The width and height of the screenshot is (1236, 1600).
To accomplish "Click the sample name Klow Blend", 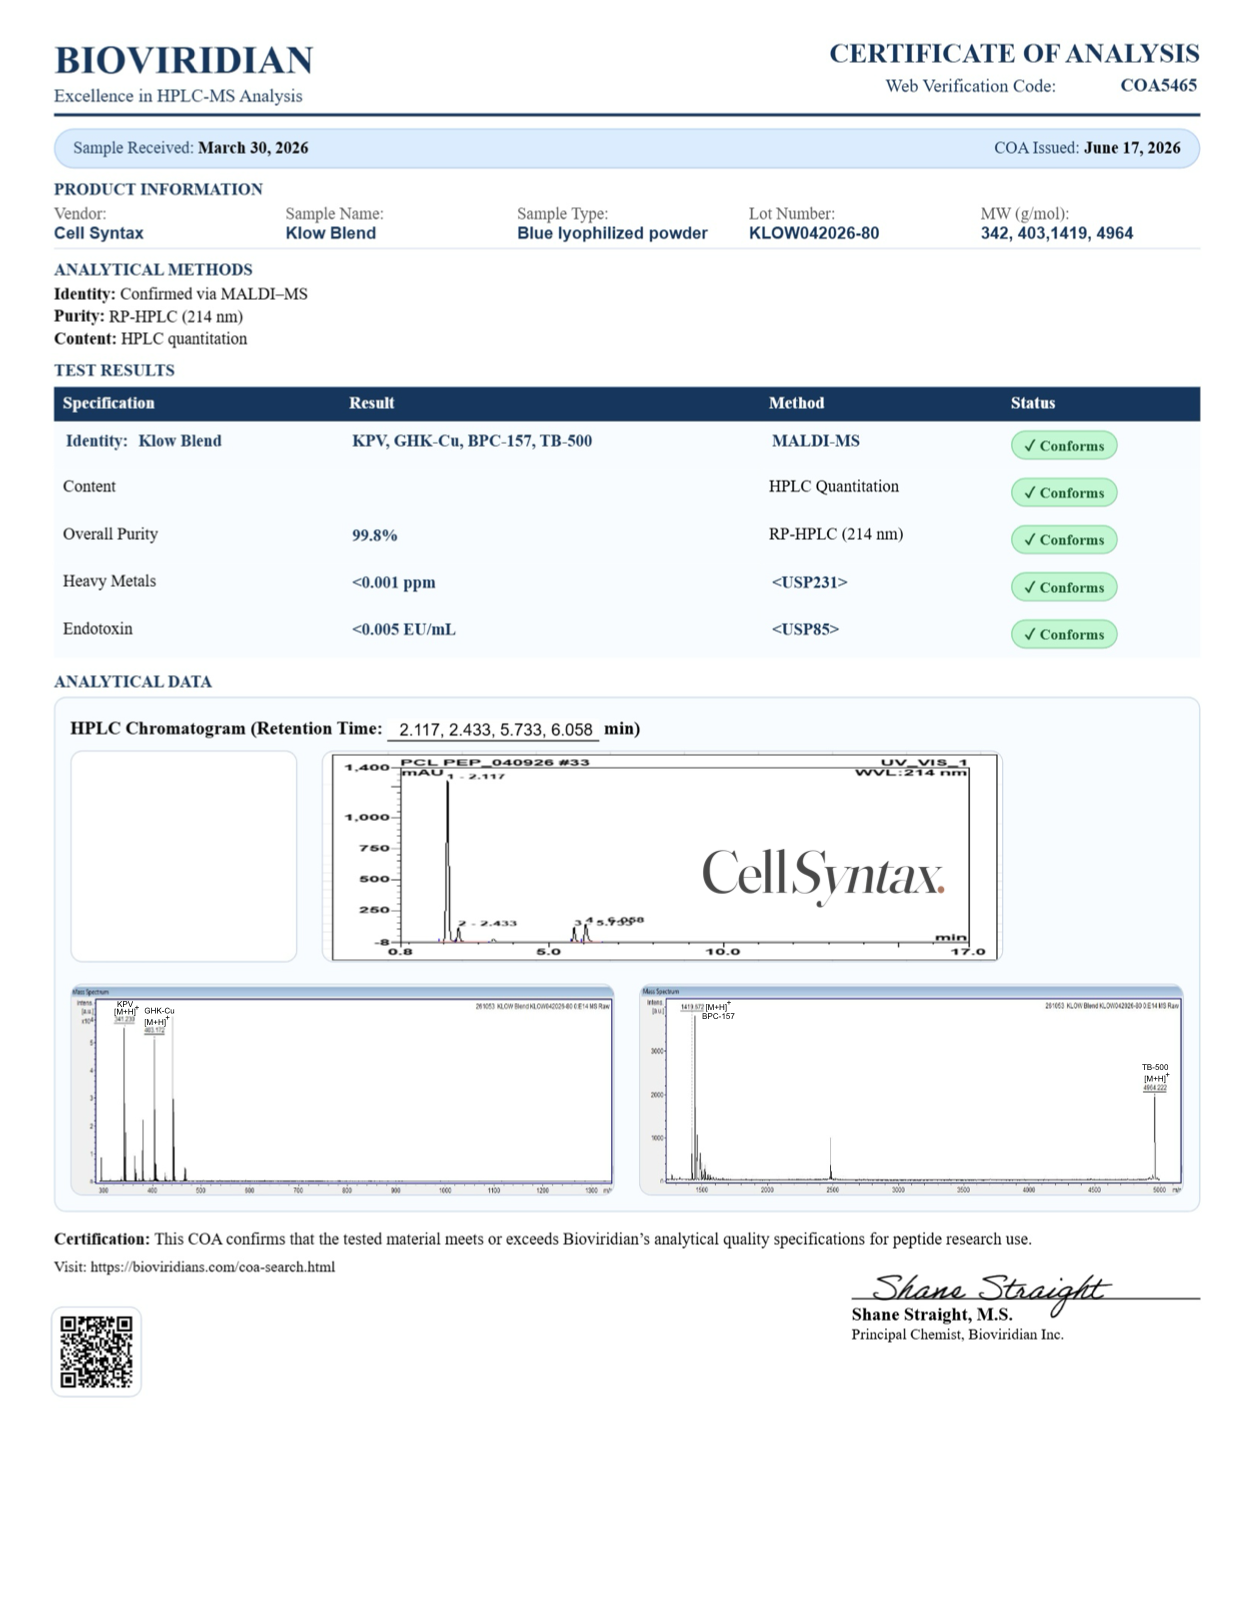I will click(x=331, y=233).
